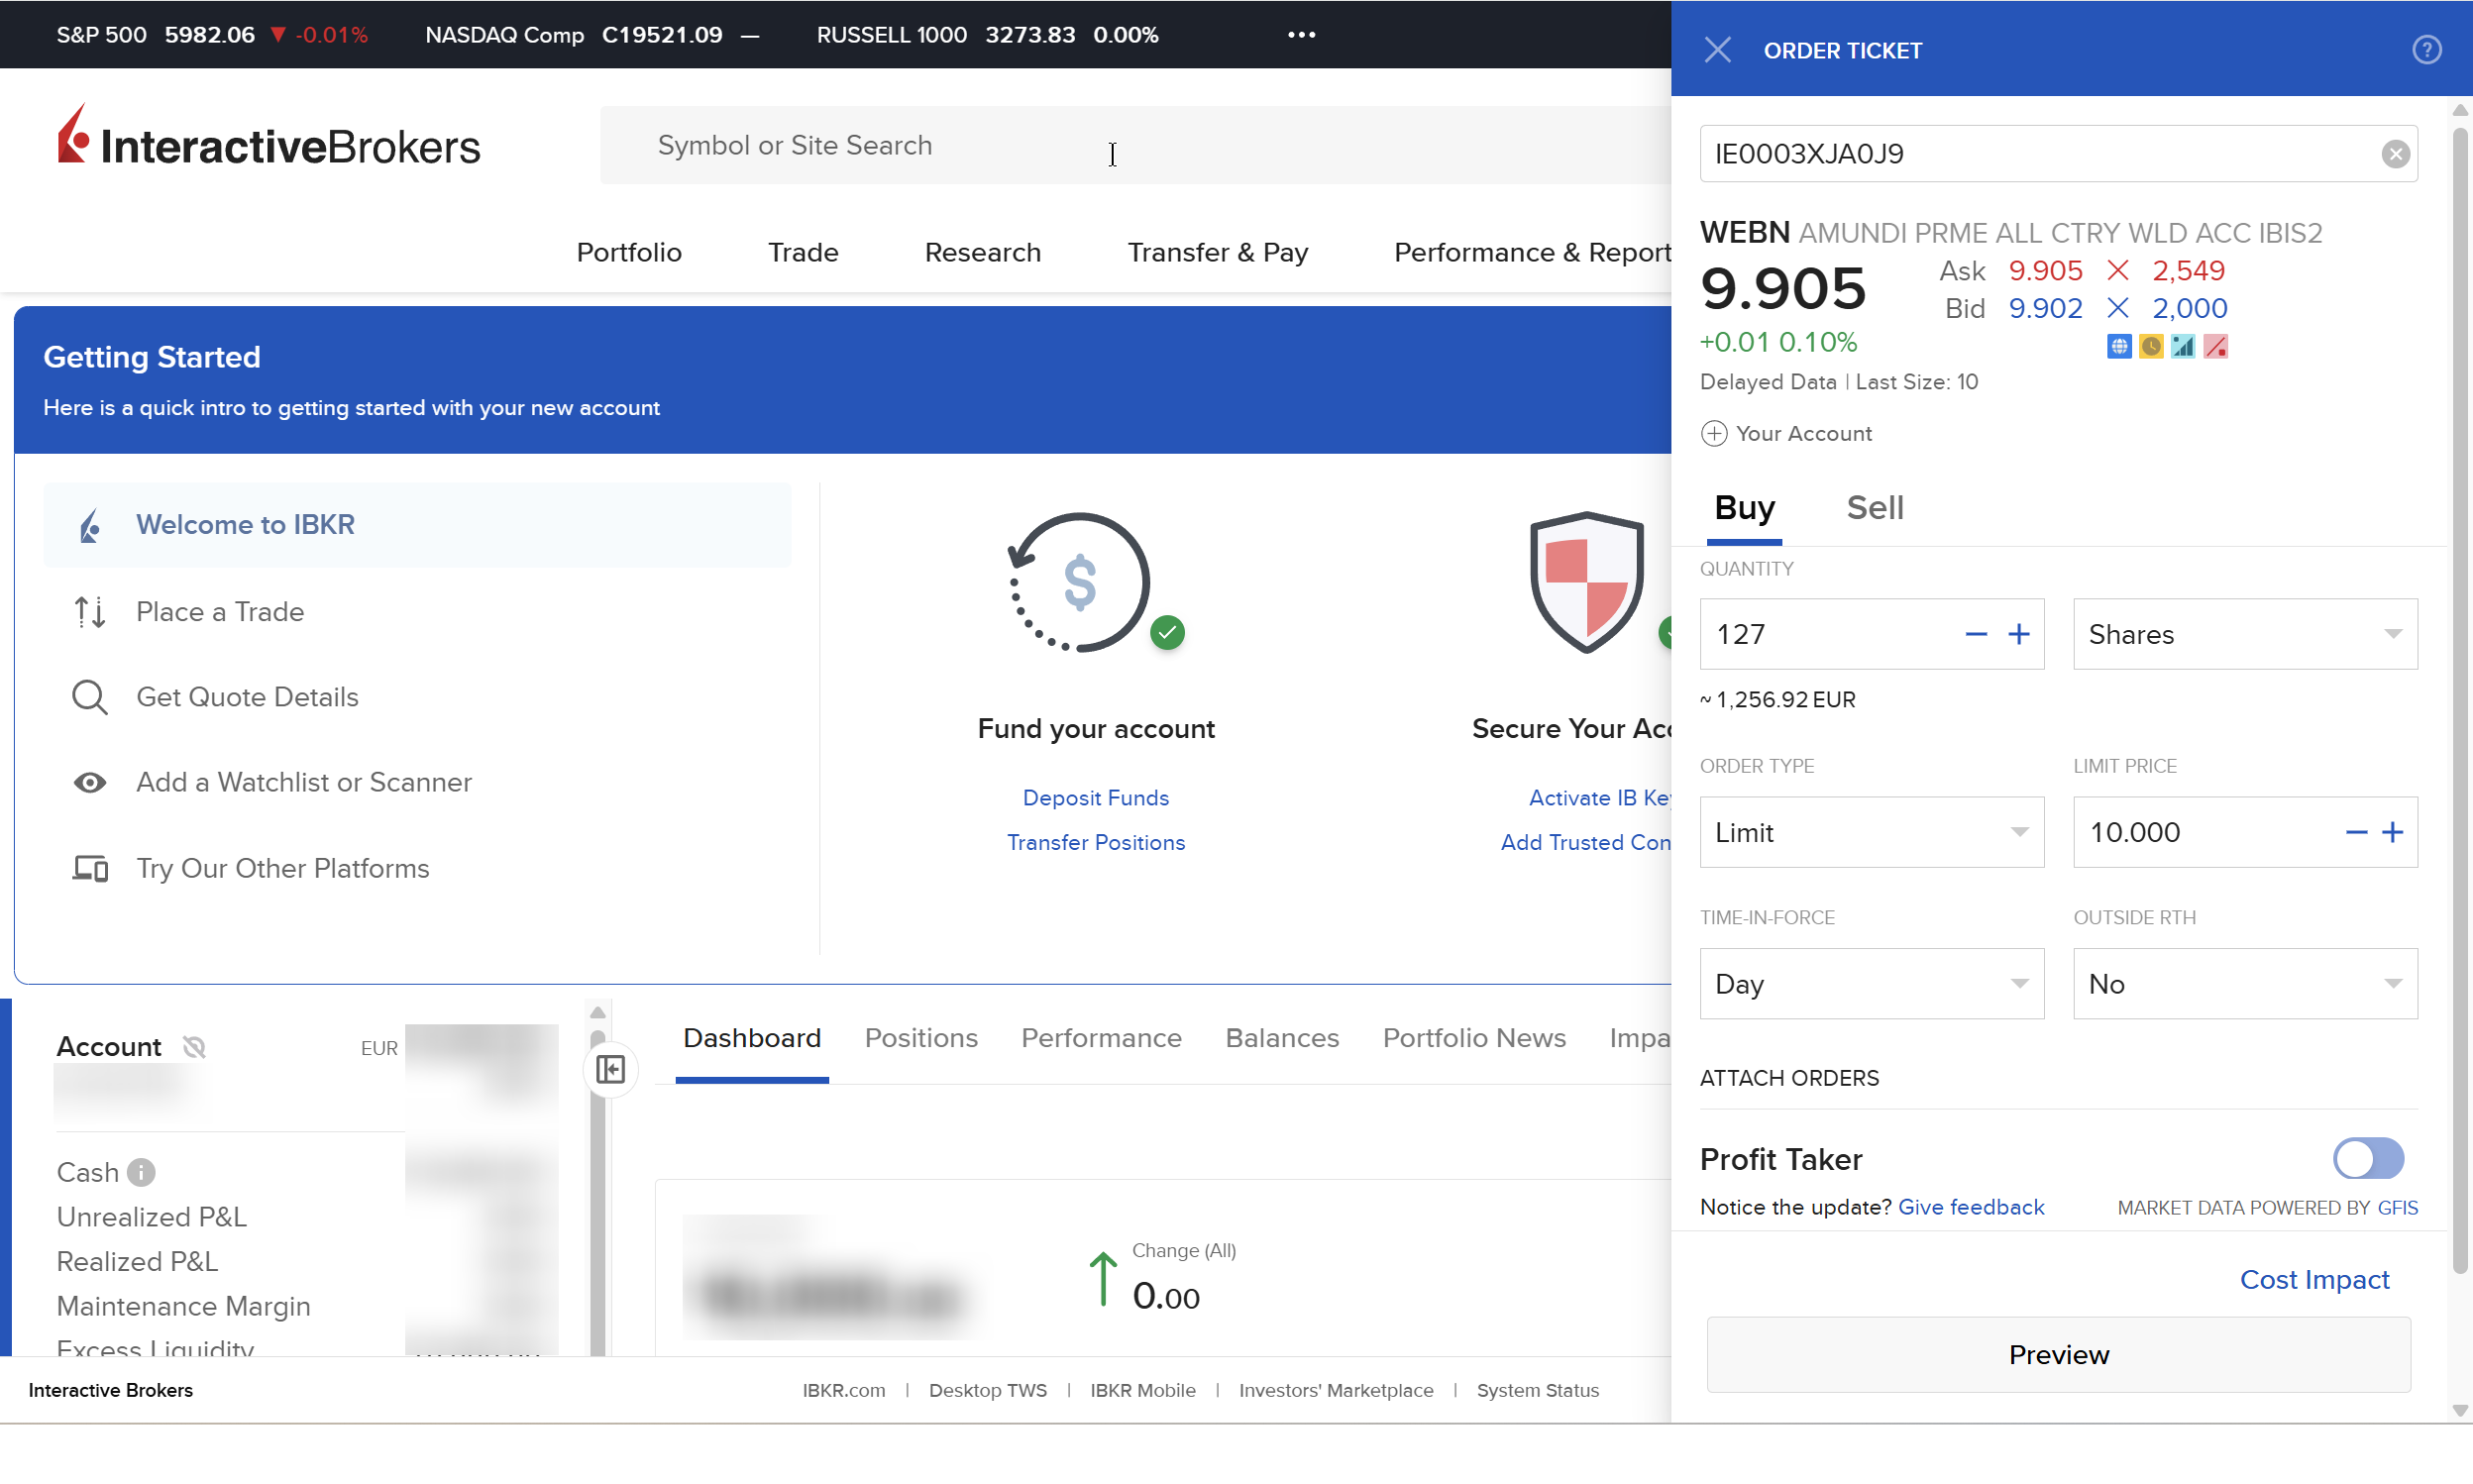Click the yellow clock icon under bid price
This screenshot has width=2473, height=1484.
[2150, 346]
